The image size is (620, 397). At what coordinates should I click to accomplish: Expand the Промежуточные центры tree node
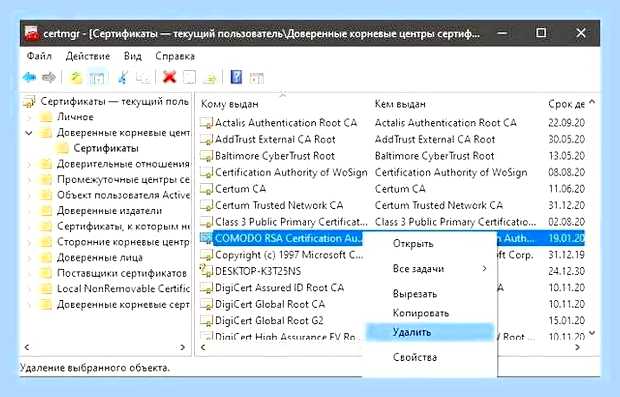point(28,180)
